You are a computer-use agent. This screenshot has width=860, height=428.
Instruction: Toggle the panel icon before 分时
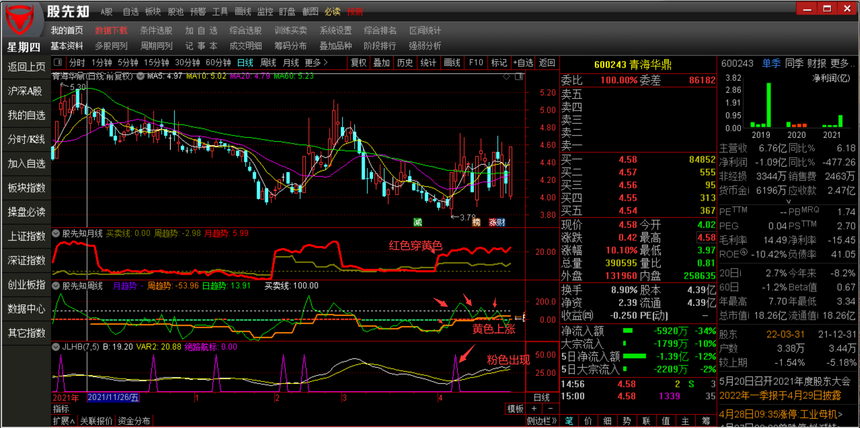tap(58, 63)
